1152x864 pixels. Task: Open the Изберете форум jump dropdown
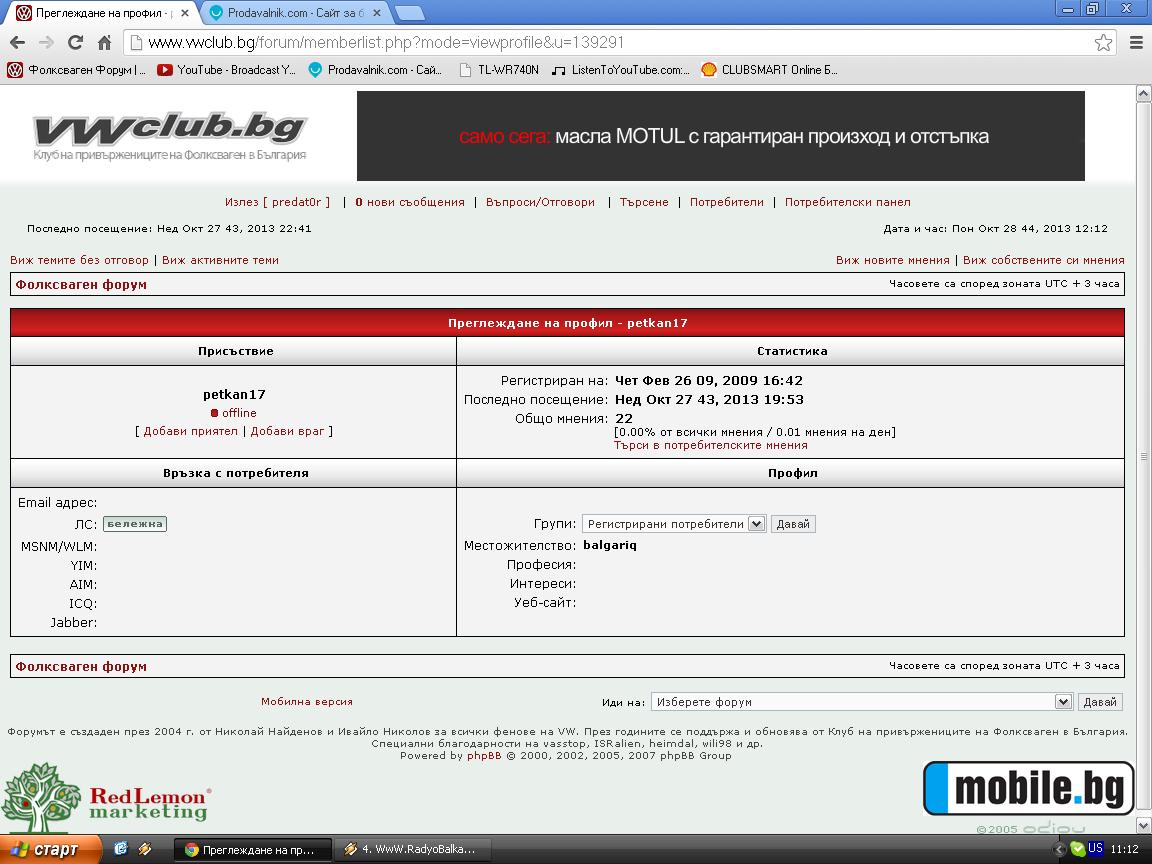point(1063,702)
